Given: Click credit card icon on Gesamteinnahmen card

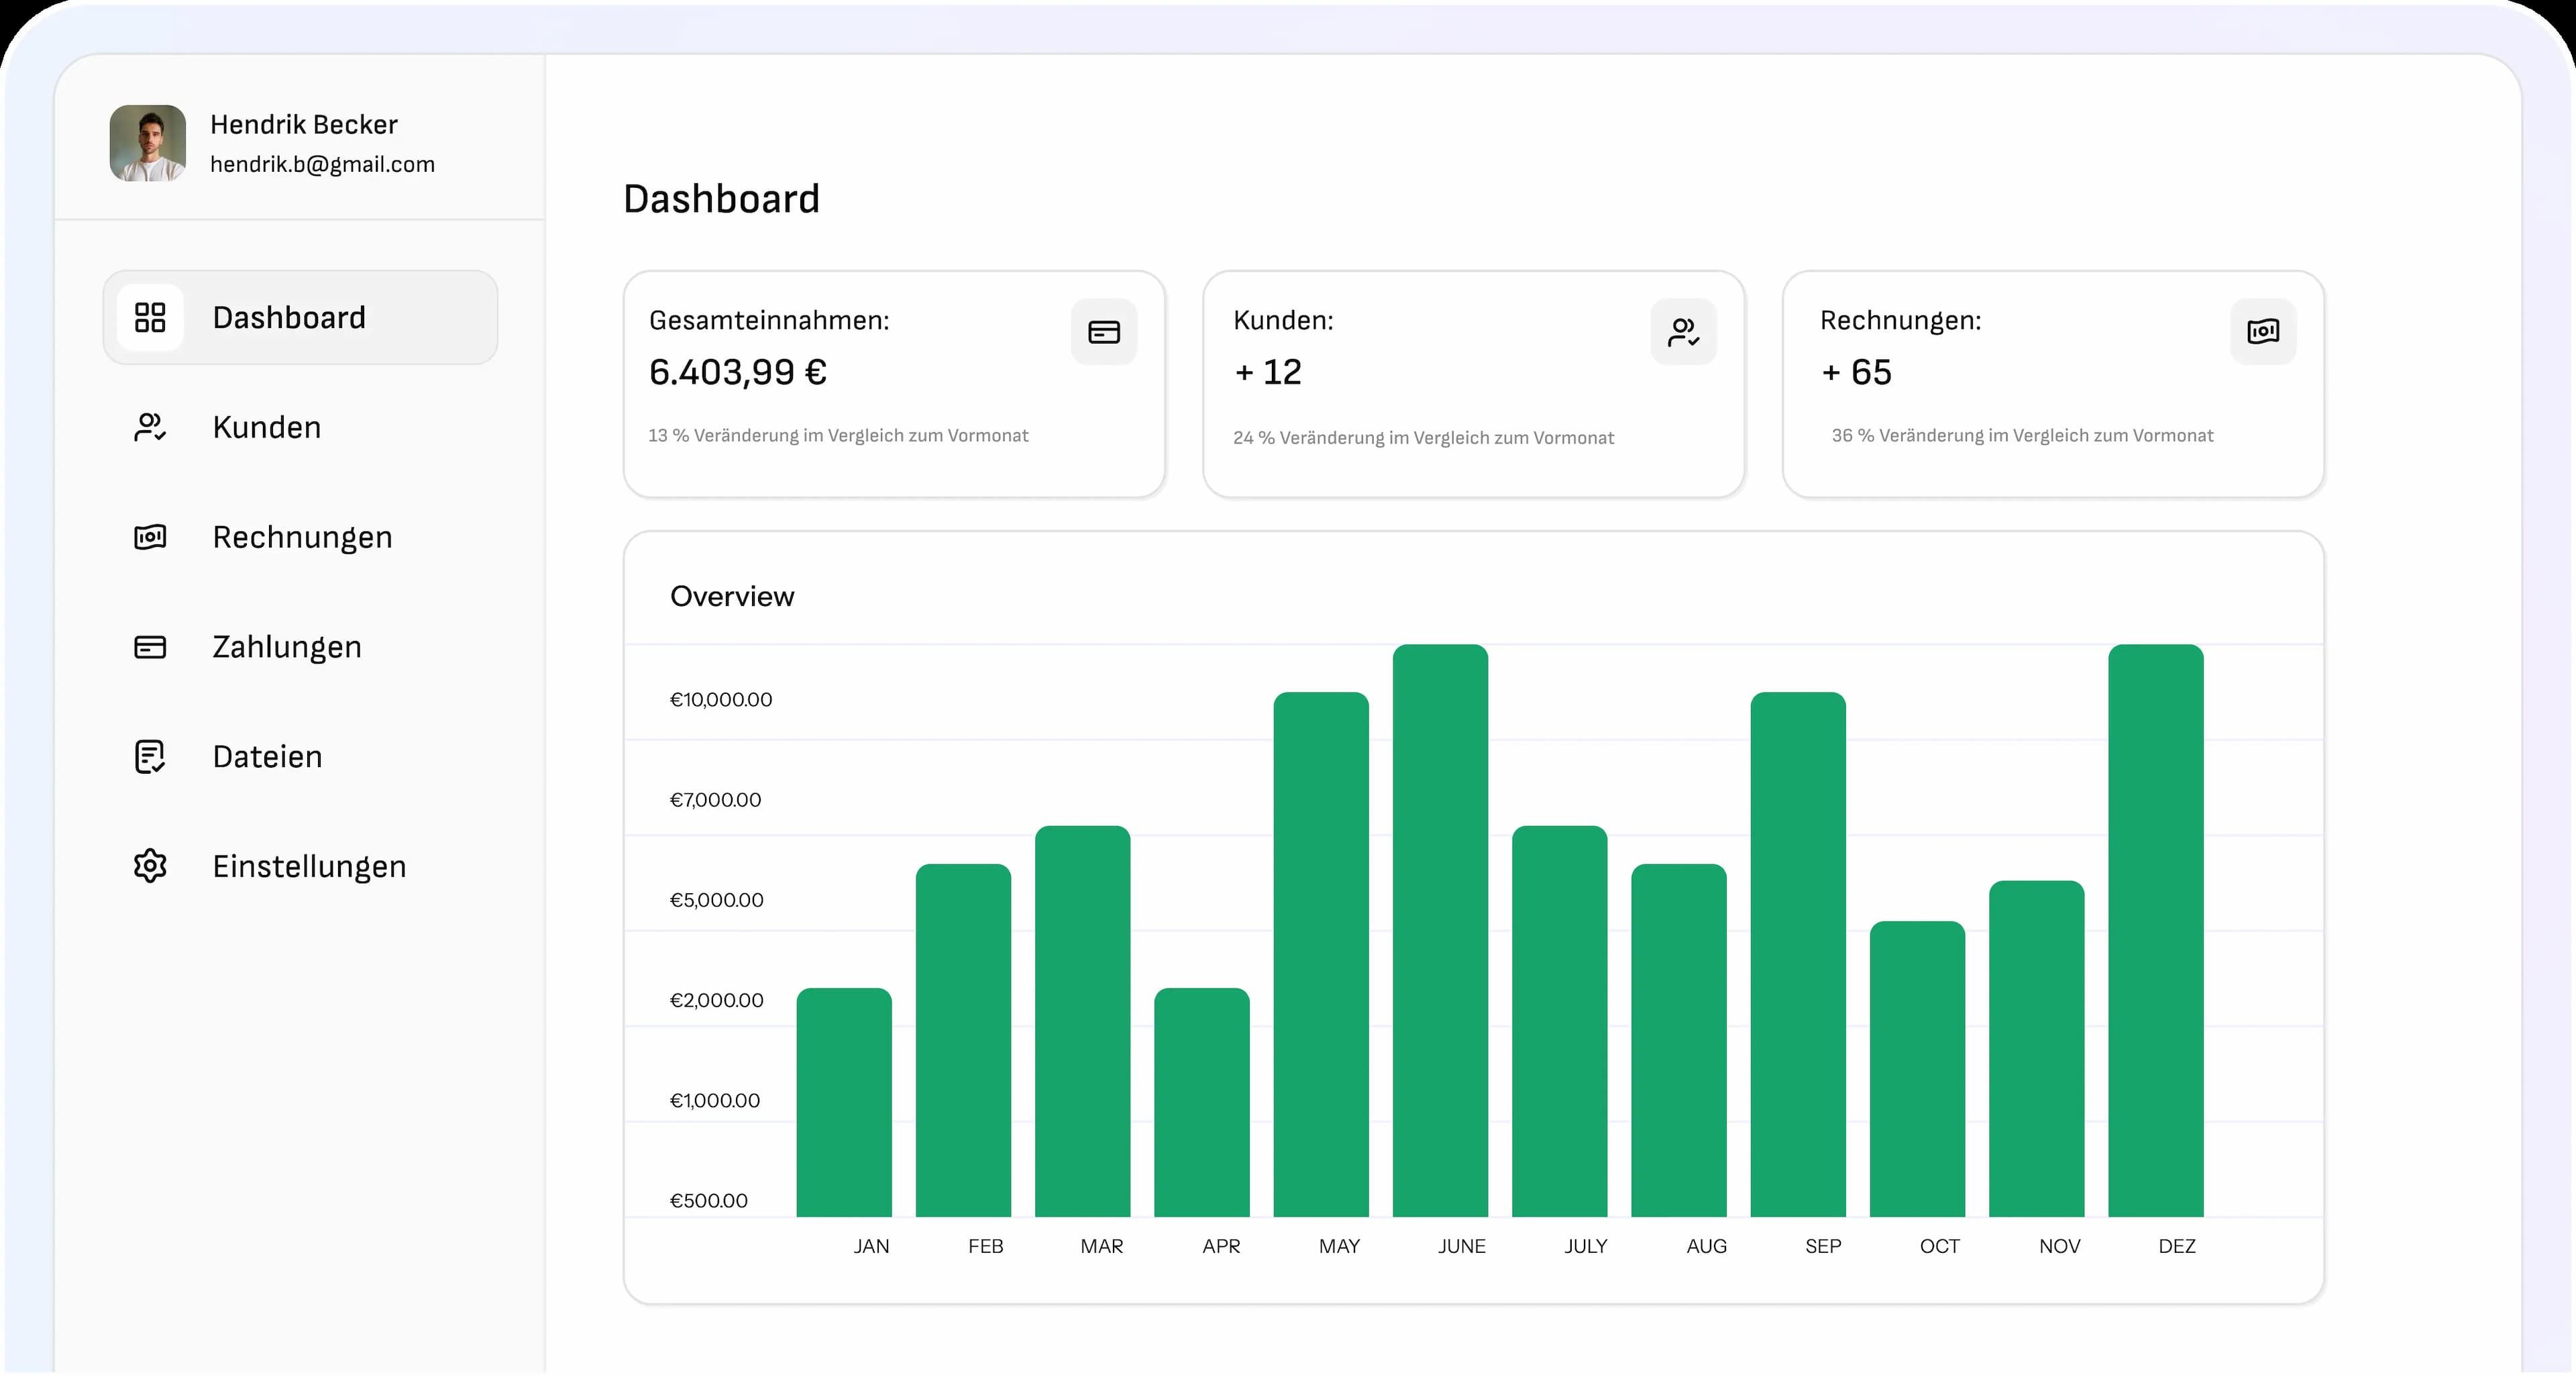Looking at the screenshot, I should (x=1104, y=332).
